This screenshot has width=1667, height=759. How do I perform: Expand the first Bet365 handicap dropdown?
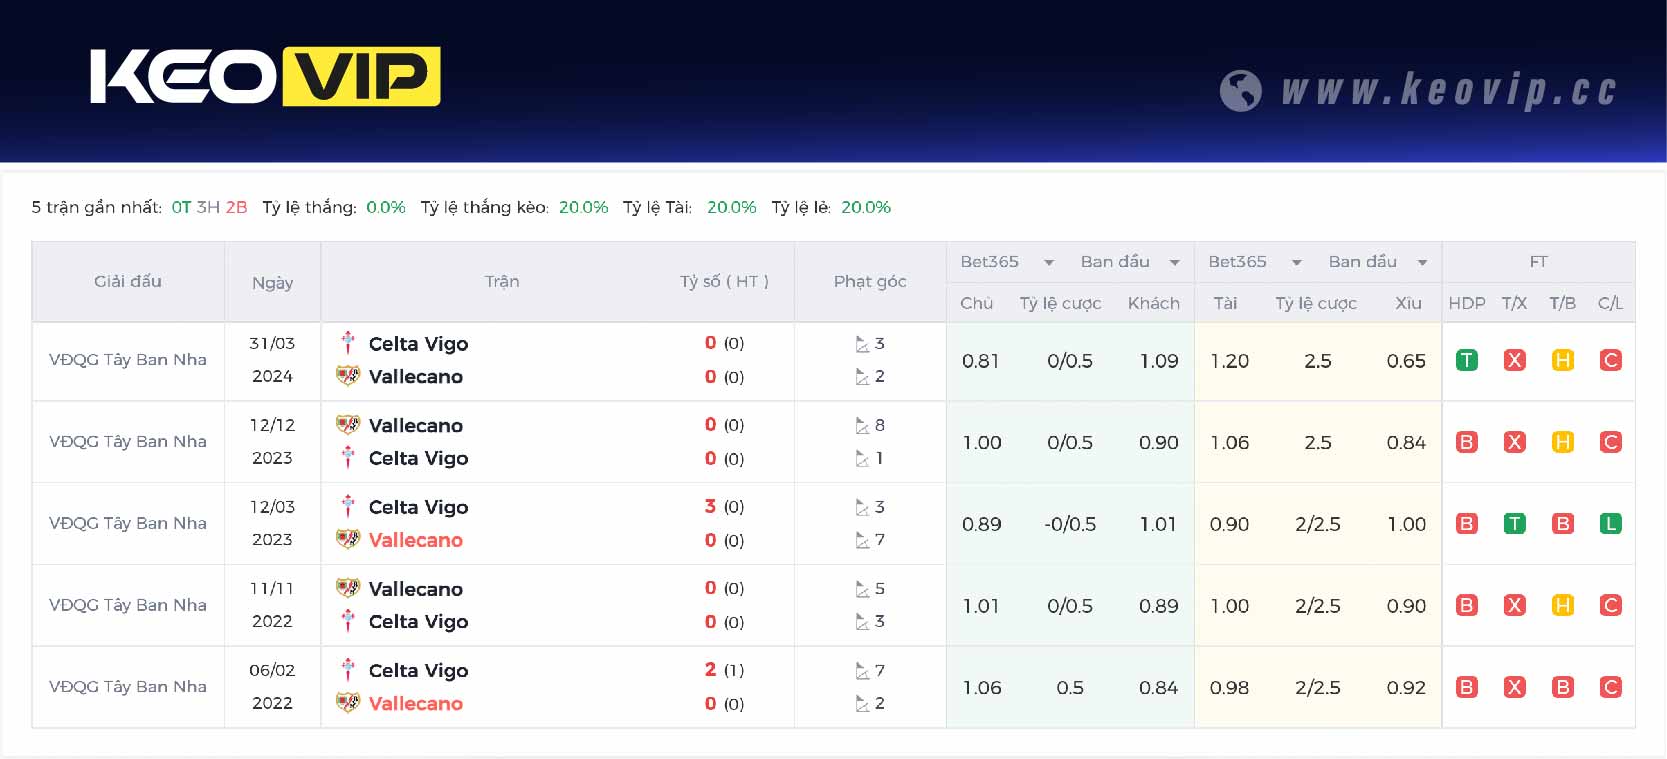pyautogui.click(x=1049, y=263)
